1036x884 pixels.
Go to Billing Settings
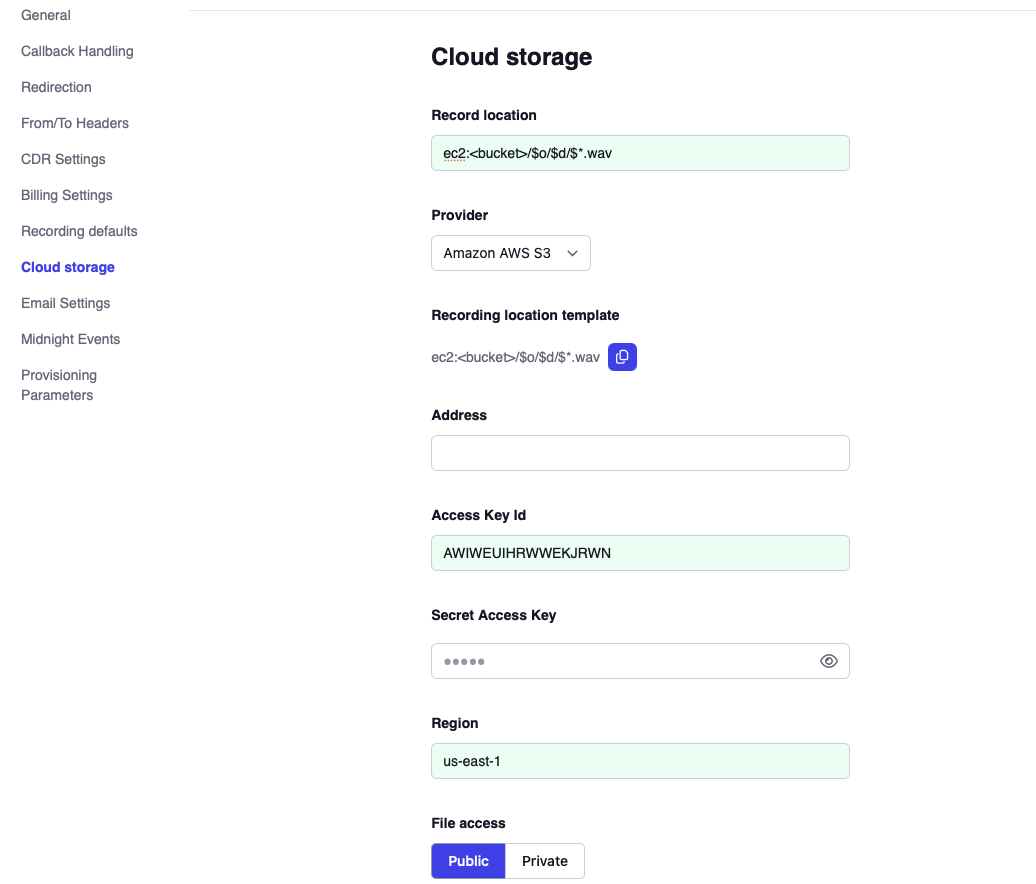66,195
